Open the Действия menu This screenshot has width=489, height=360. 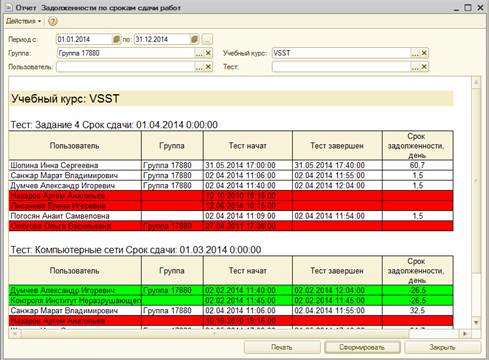click(x=23, y=21)
